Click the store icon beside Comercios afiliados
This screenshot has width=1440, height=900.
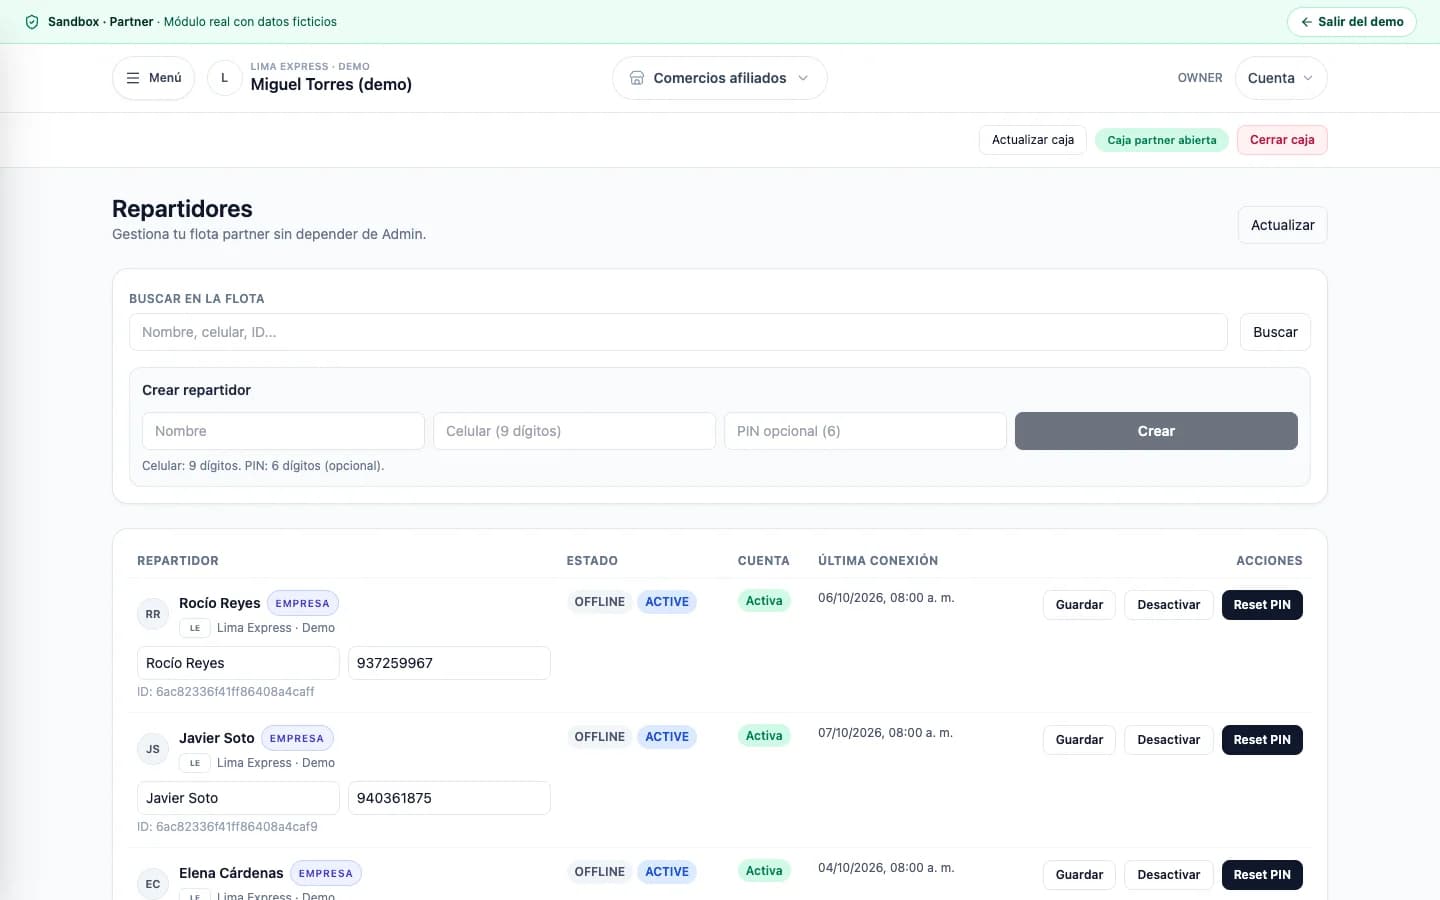(x=637, y=78)
